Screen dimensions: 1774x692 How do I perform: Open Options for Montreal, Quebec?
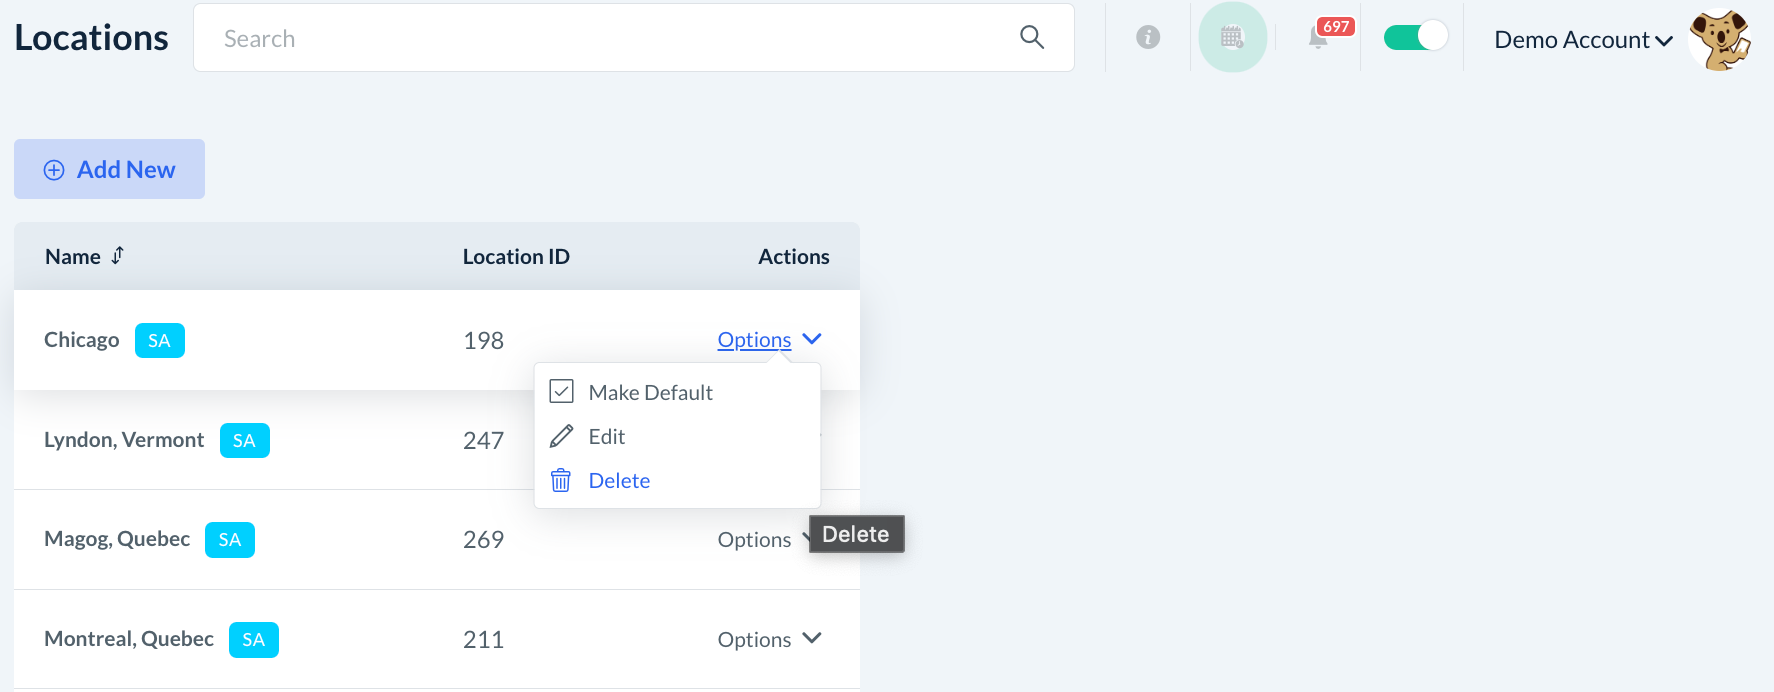(769, 639)
